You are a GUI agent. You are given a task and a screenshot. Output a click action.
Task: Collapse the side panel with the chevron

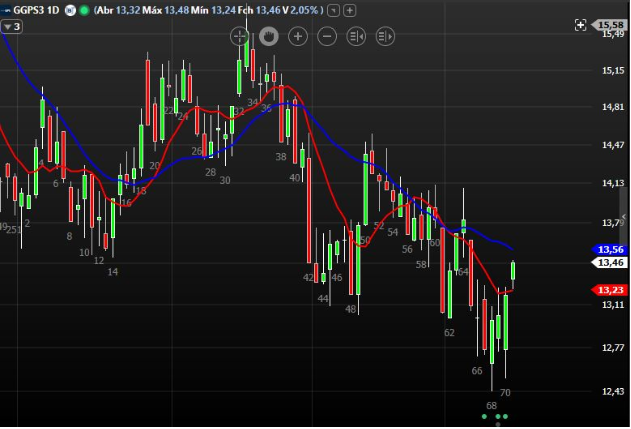[624, 217]
